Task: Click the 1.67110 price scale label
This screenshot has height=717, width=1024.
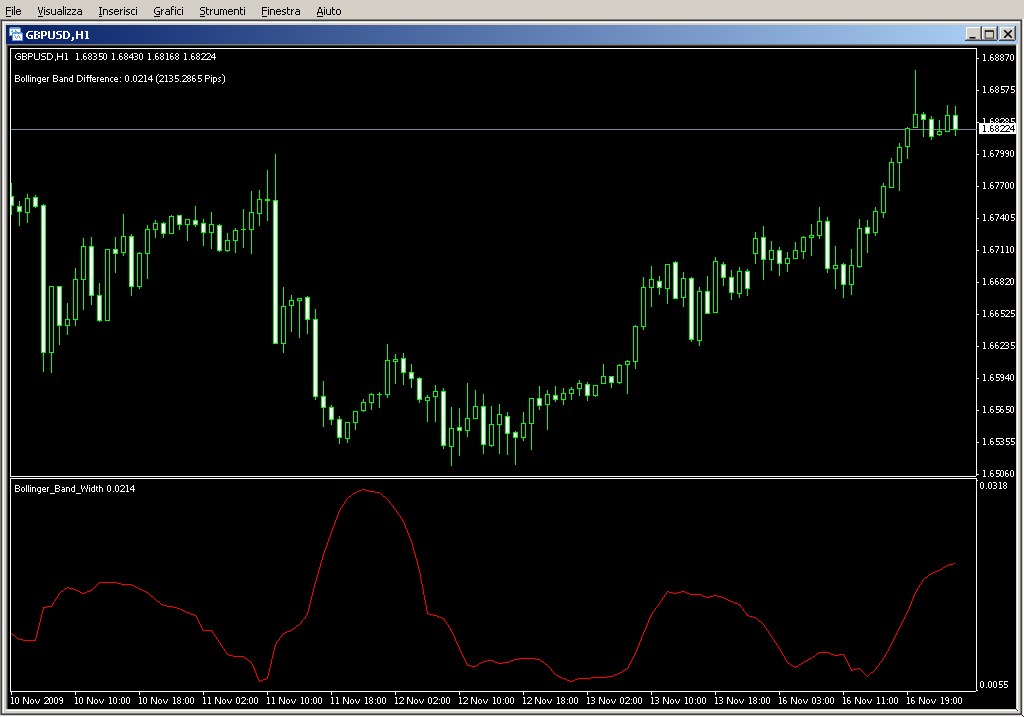Action: [999, 249]
